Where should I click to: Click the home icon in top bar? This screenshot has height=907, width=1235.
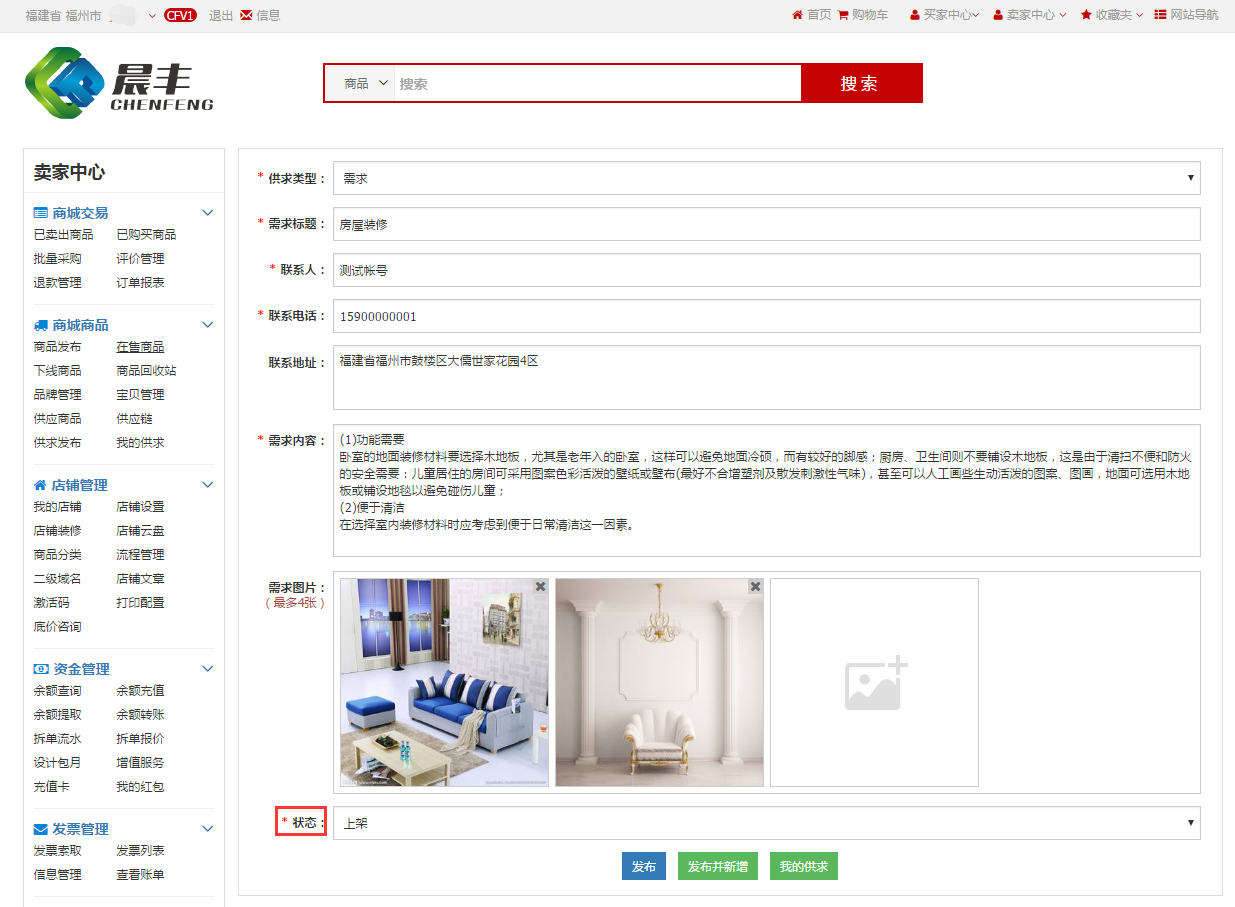(797, 15)
